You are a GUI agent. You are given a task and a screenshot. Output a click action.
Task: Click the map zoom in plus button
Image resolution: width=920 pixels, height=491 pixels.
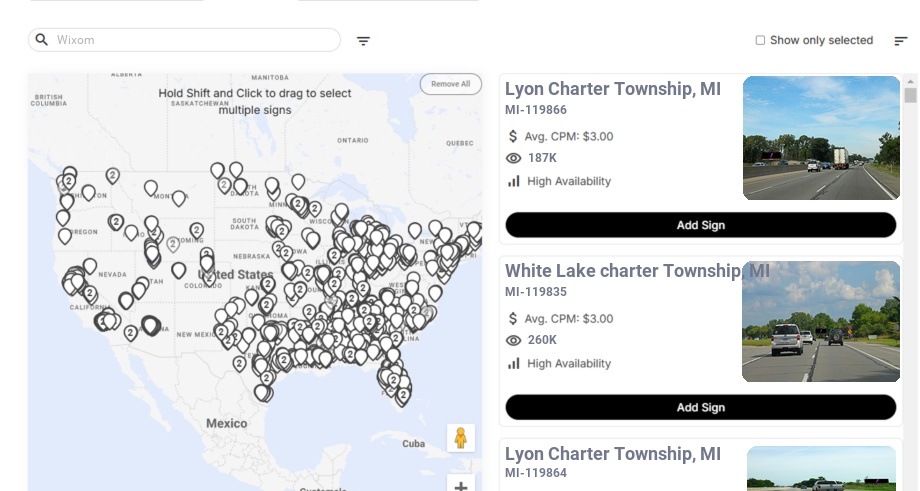click(x=461, y=486)
